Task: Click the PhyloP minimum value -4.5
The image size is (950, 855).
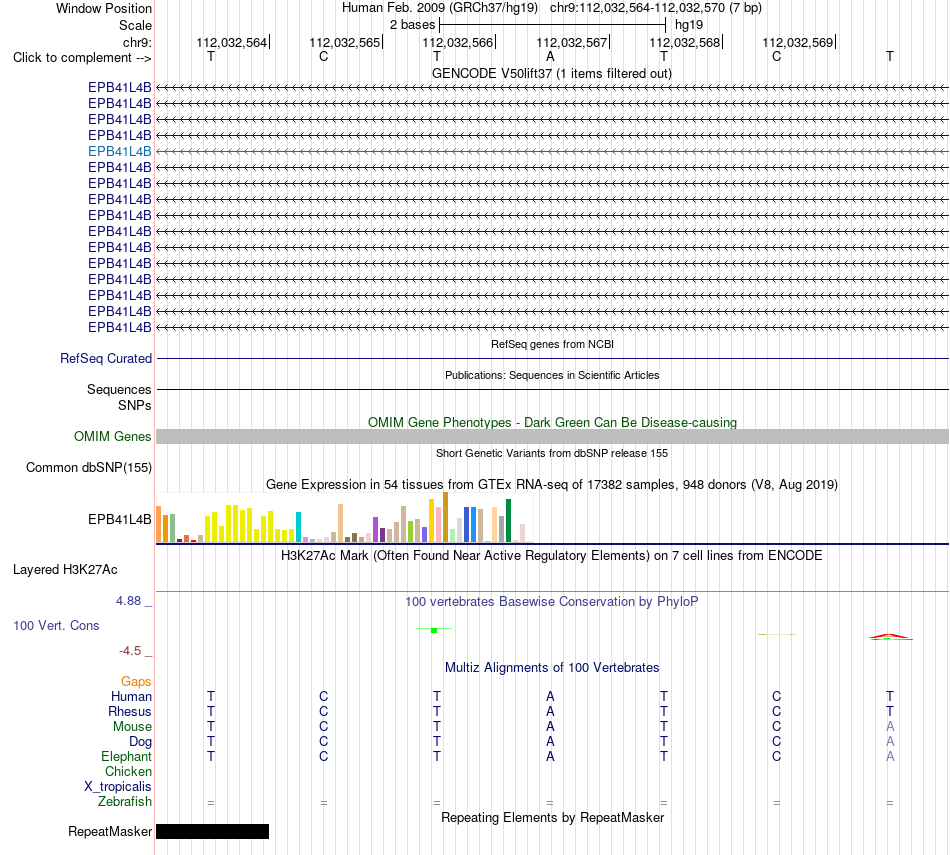Action: point(130,651)
